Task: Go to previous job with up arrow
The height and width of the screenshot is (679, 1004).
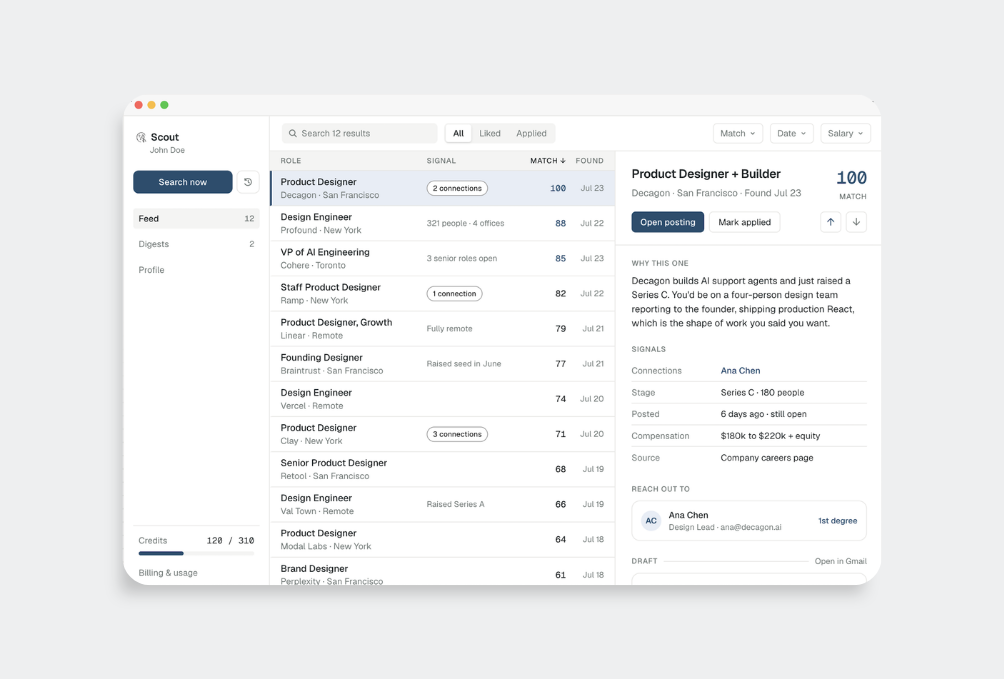Action: pyautogui.click(x=830, y=222)
